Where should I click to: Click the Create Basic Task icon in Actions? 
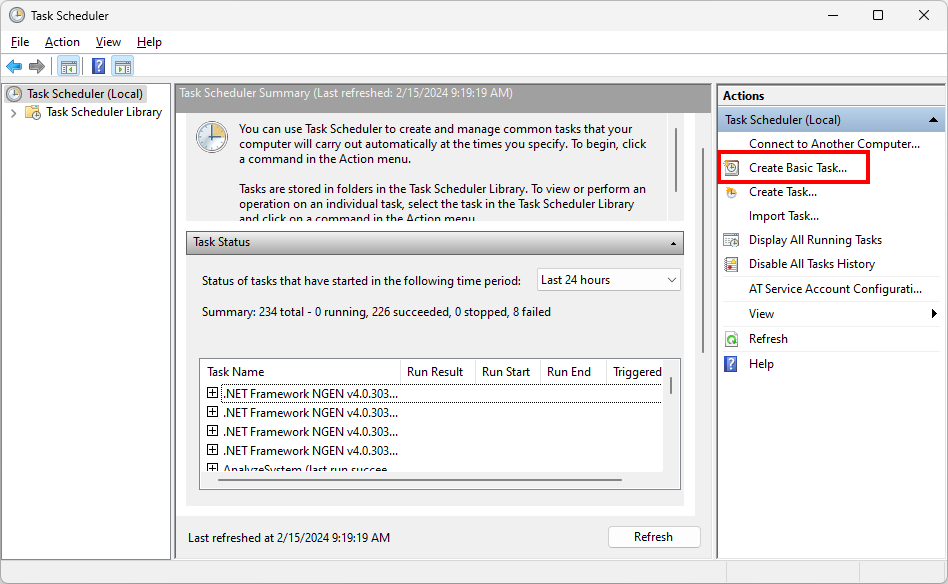point(732,167)
